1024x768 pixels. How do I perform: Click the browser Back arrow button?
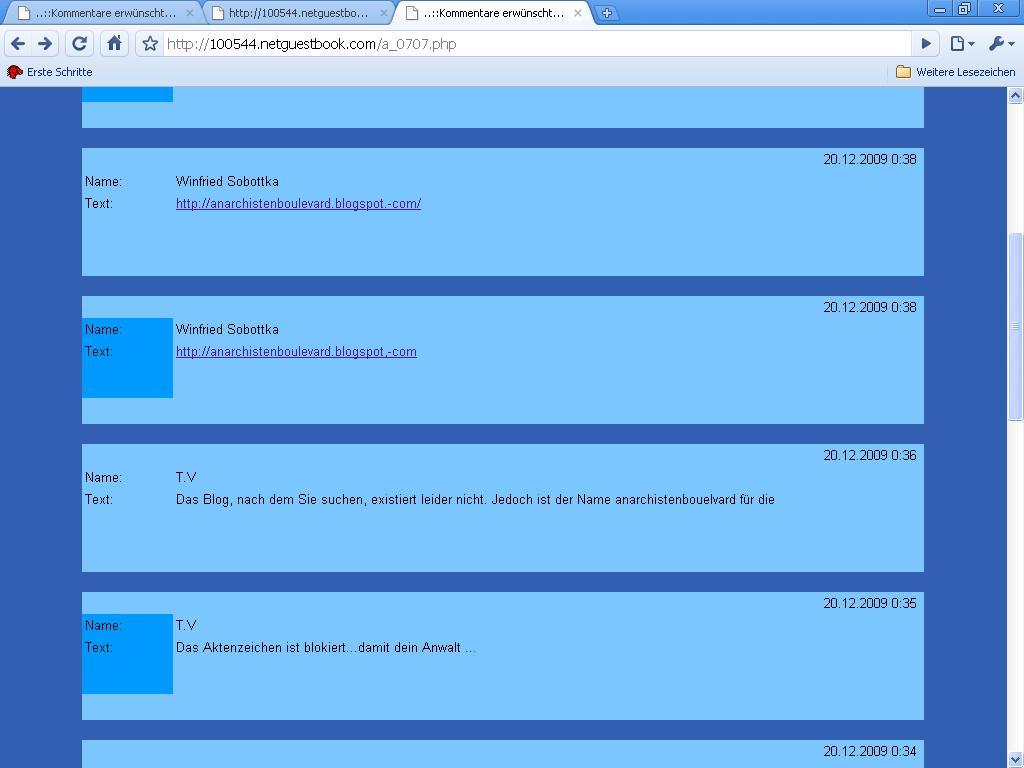(x=18, y=43)
